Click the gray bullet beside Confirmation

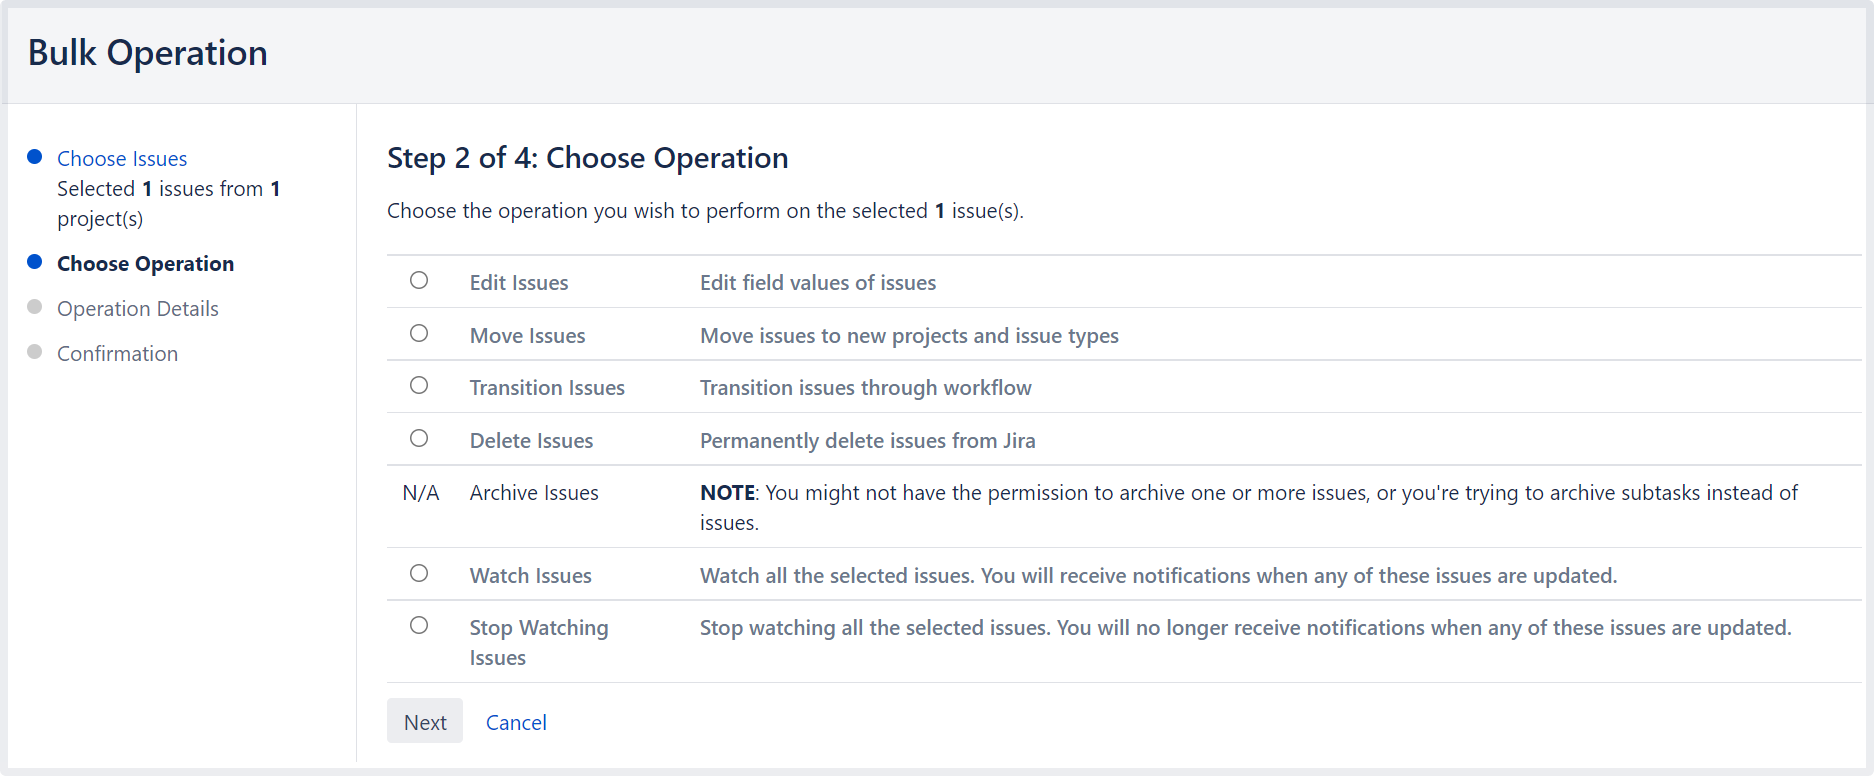(x=35, y=352)
